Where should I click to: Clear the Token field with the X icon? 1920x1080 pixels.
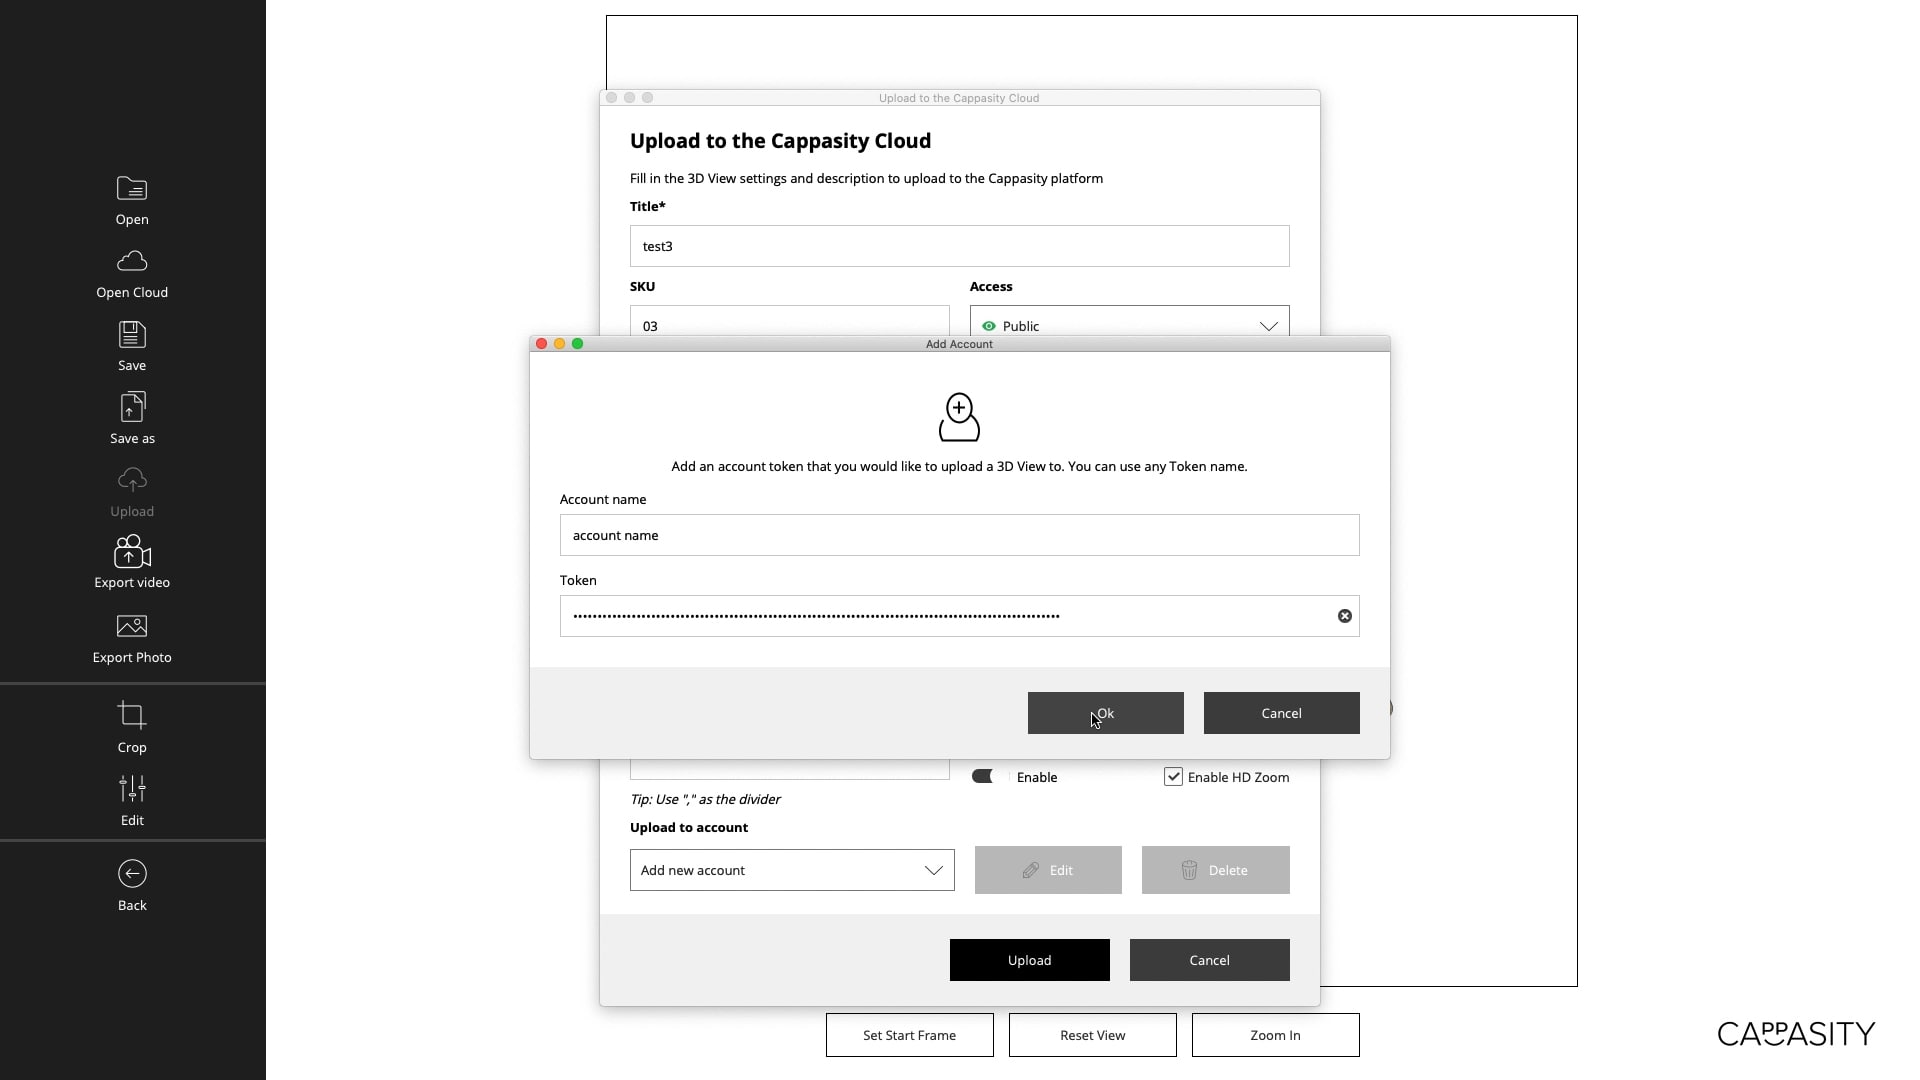click(x=1345, y=616)
